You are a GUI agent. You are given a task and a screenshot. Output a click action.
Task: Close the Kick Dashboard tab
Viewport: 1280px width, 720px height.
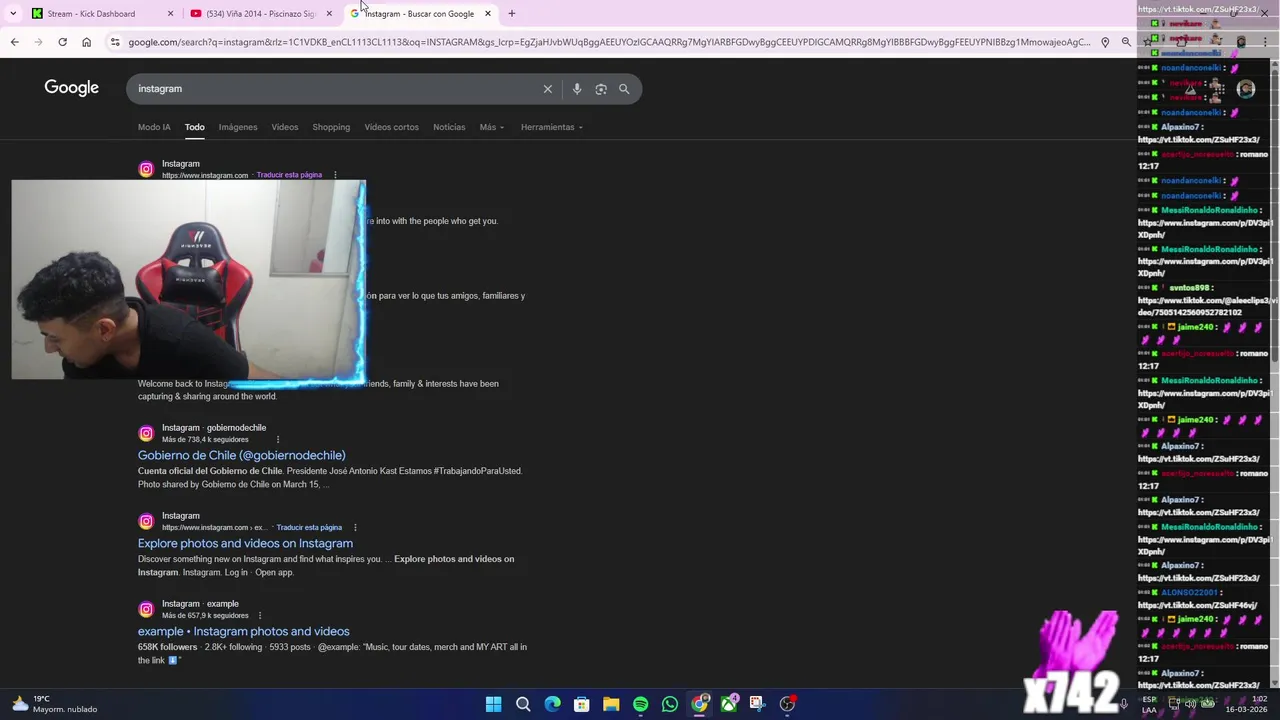tap(170, 14)
